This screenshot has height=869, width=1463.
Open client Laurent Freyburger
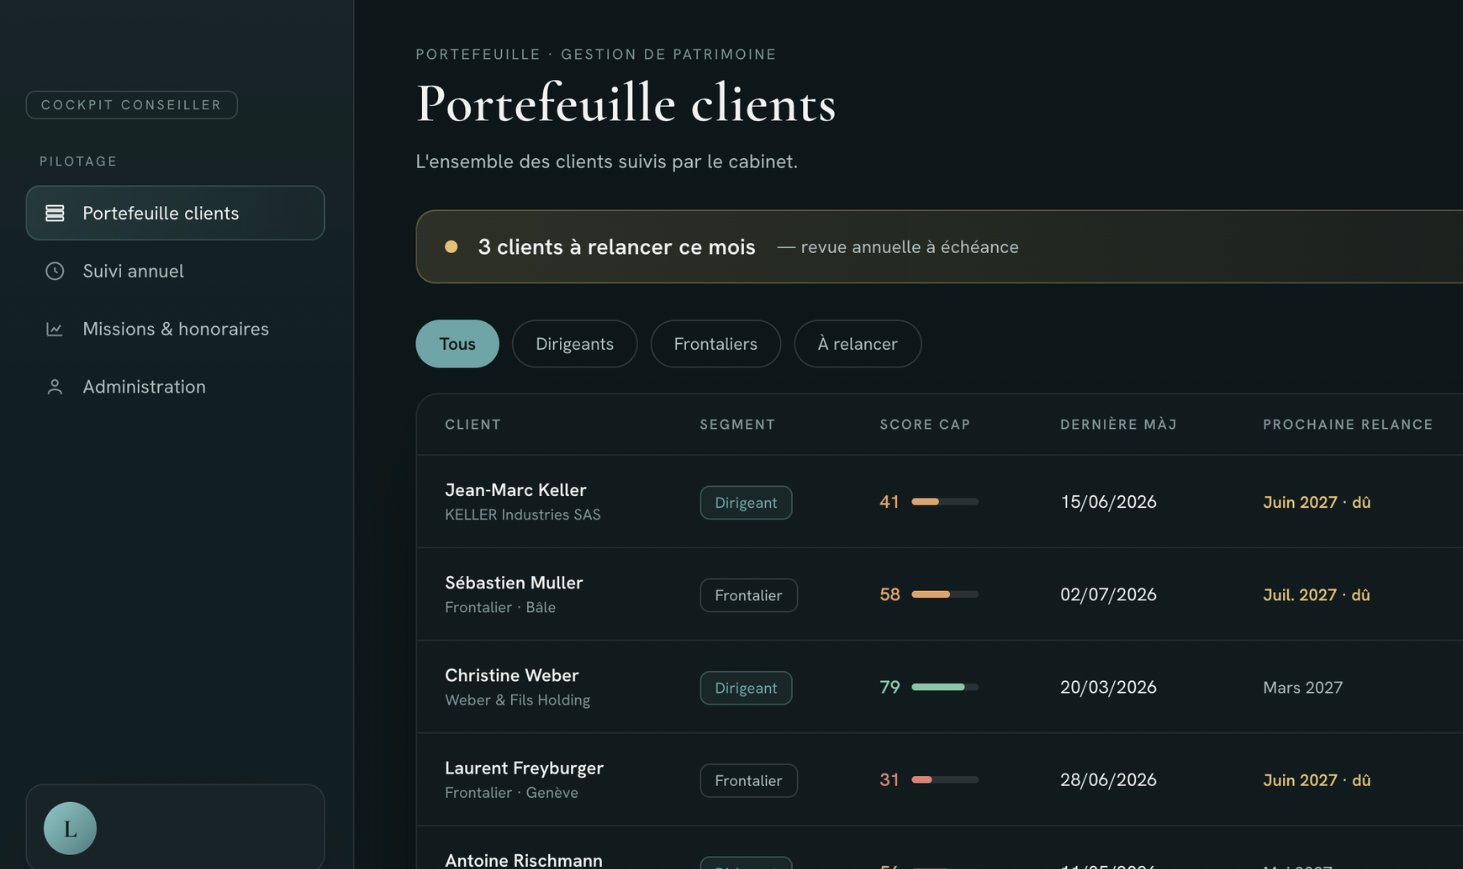click(524, 768)
